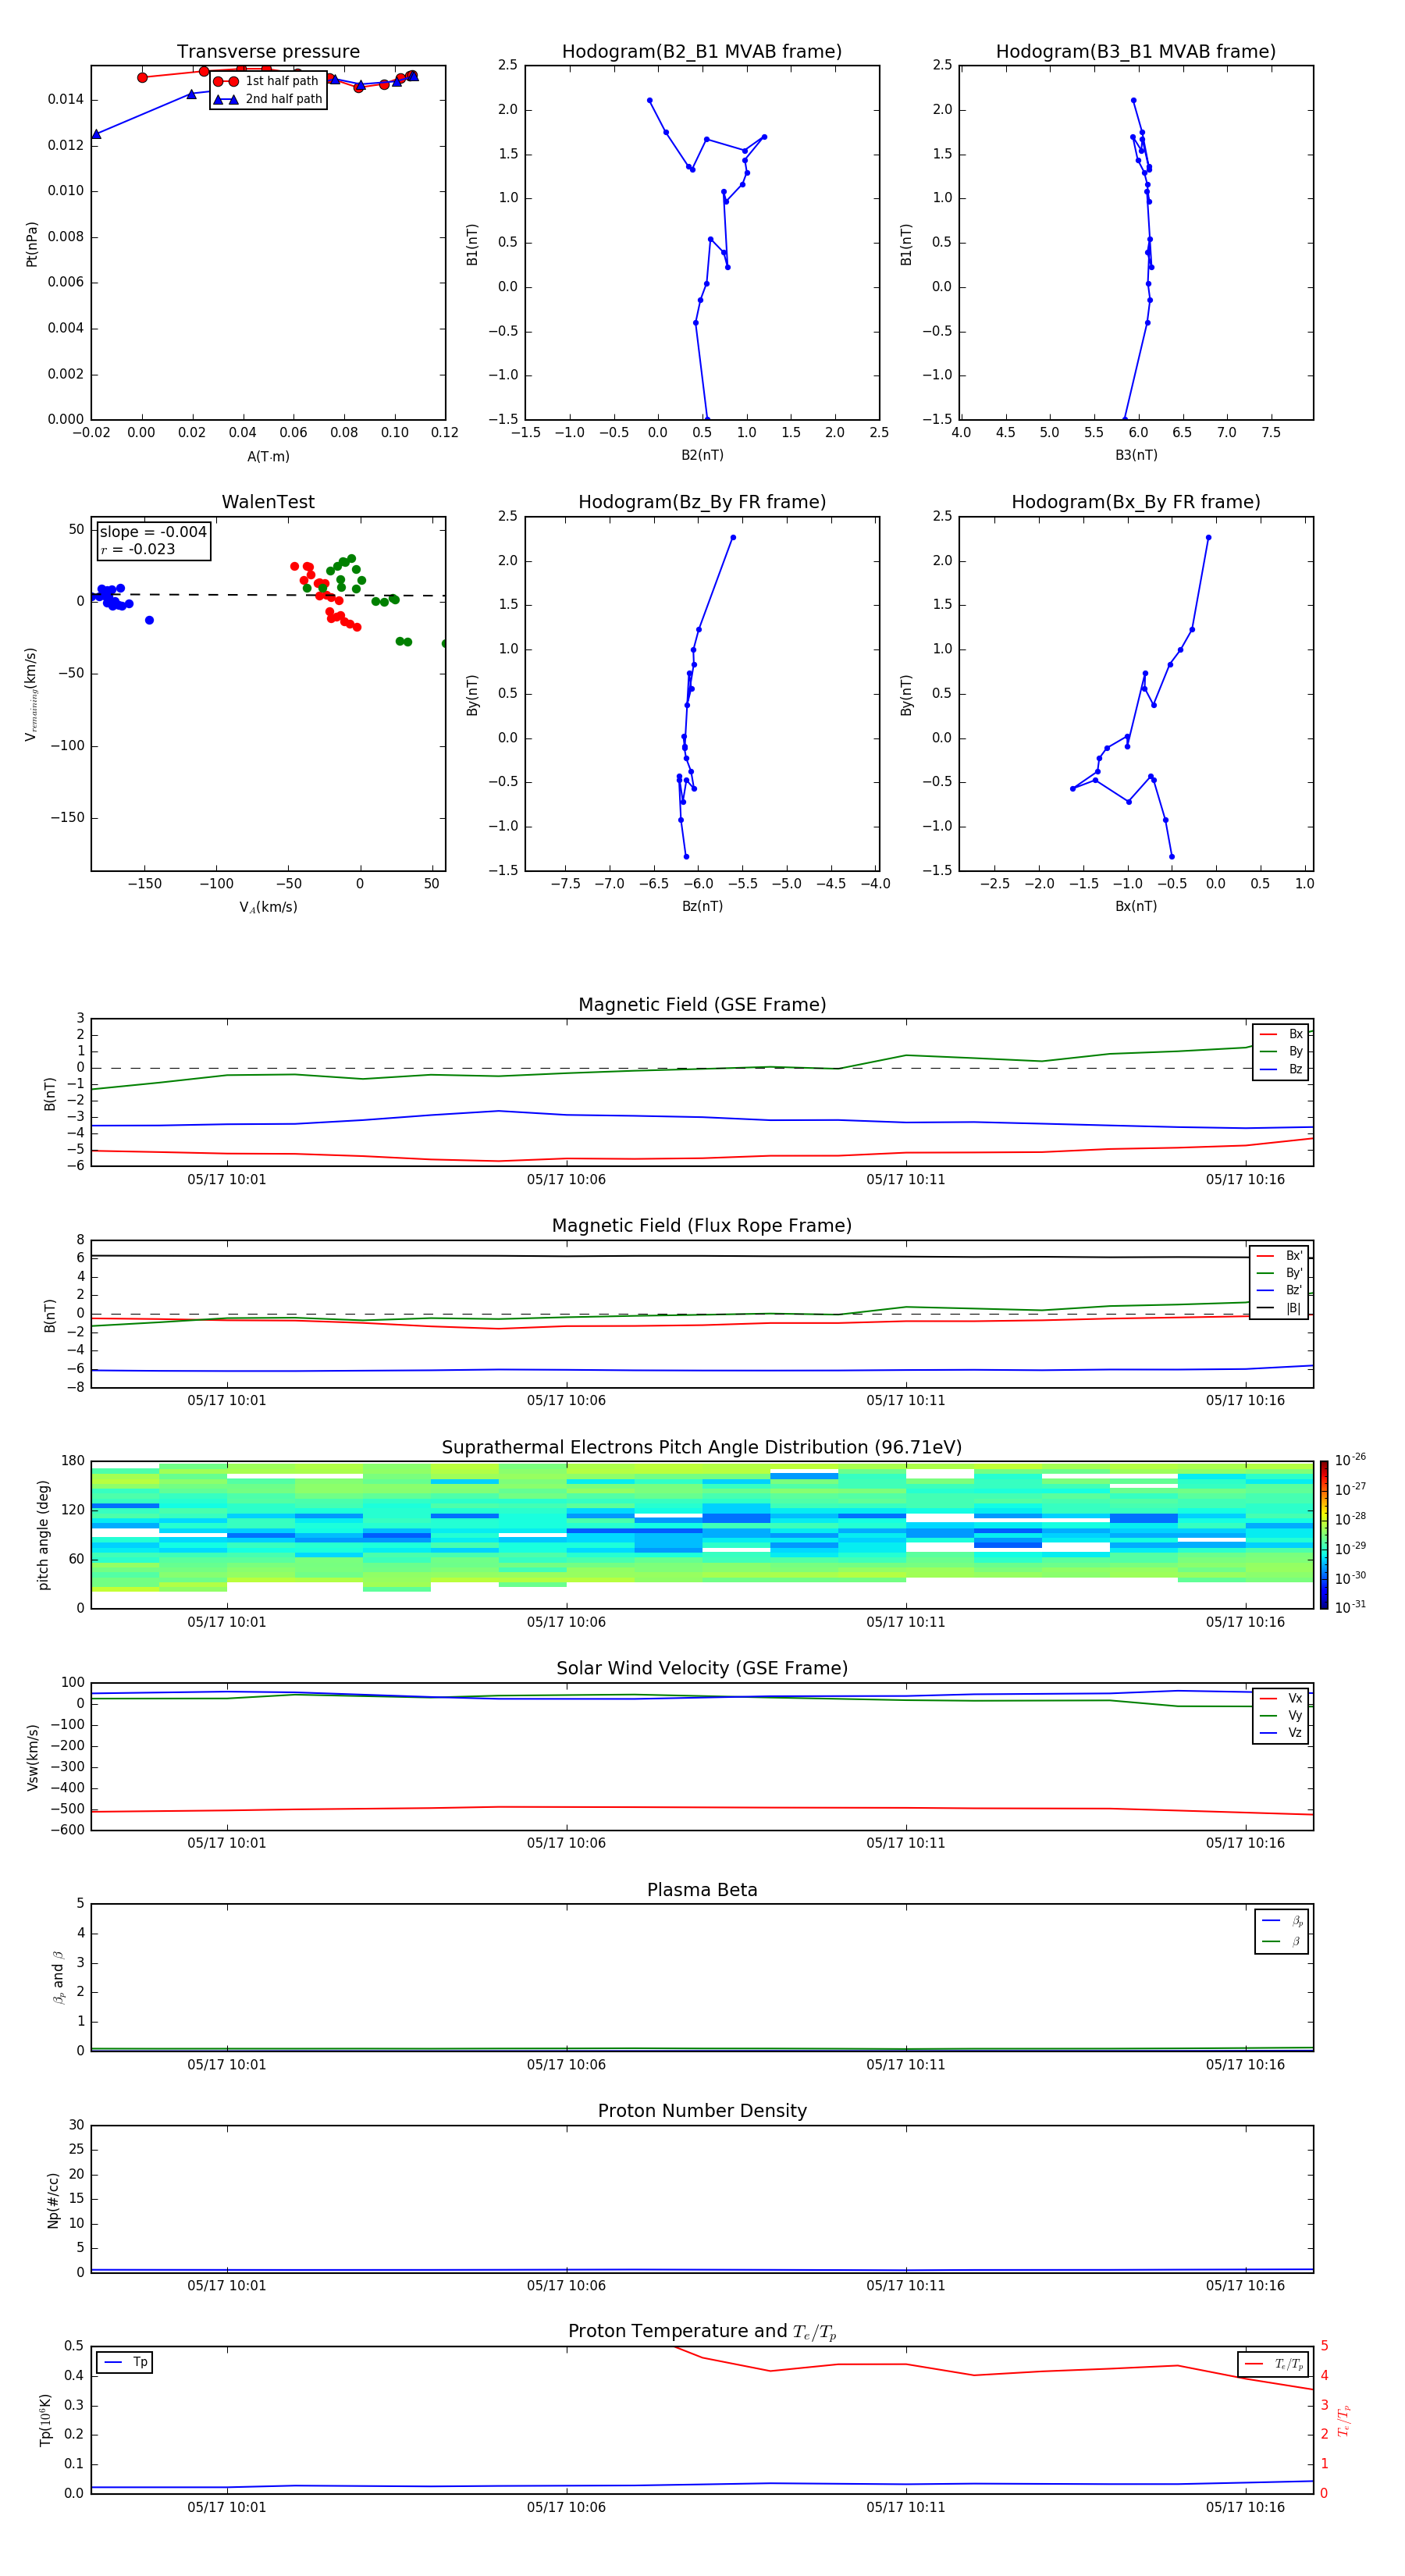Click 'Hodogram(B3_B1 MVAB frame)' title

click(x=1136, y=52)
